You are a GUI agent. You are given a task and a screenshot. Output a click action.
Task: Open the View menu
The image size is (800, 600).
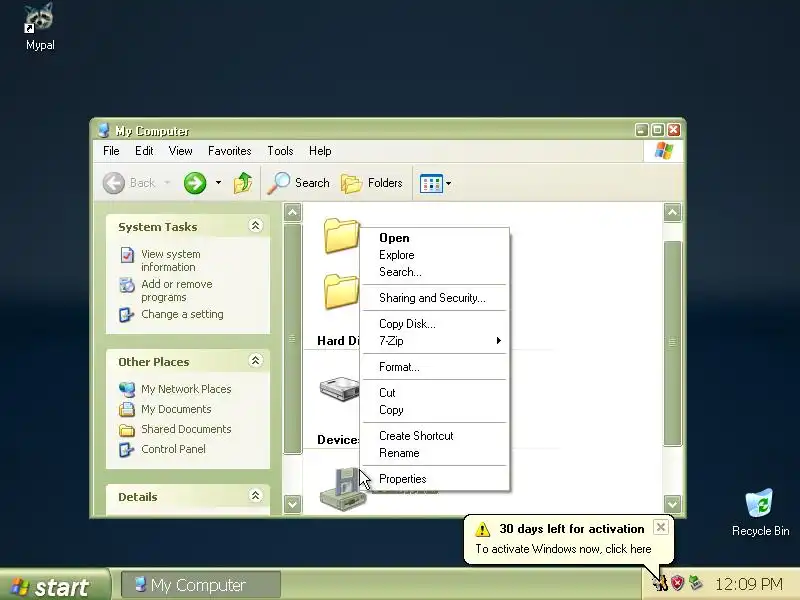180,151
